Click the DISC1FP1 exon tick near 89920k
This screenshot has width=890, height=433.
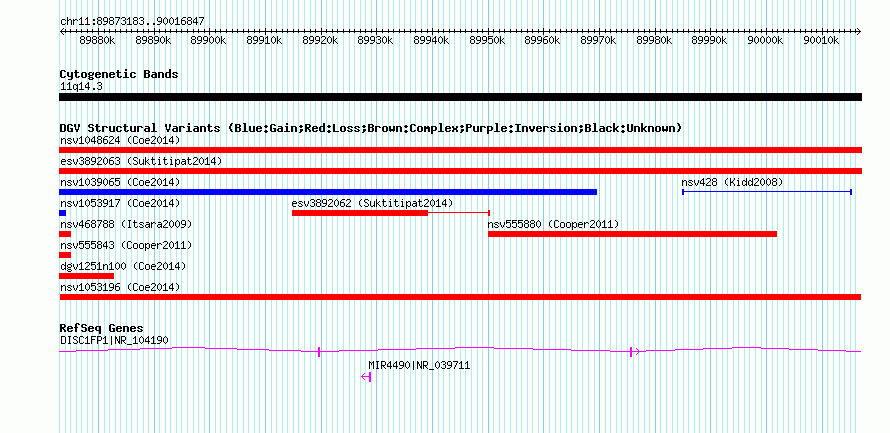point(319,352)
